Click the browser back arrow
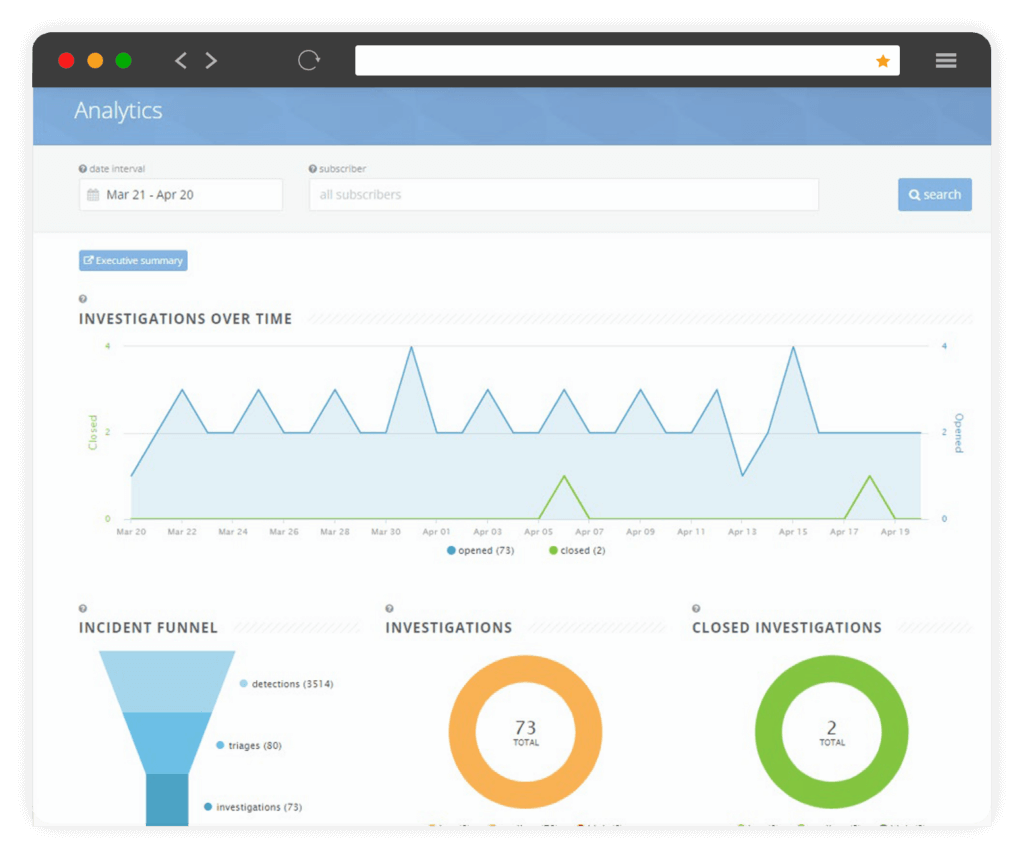 coord(181,61)
